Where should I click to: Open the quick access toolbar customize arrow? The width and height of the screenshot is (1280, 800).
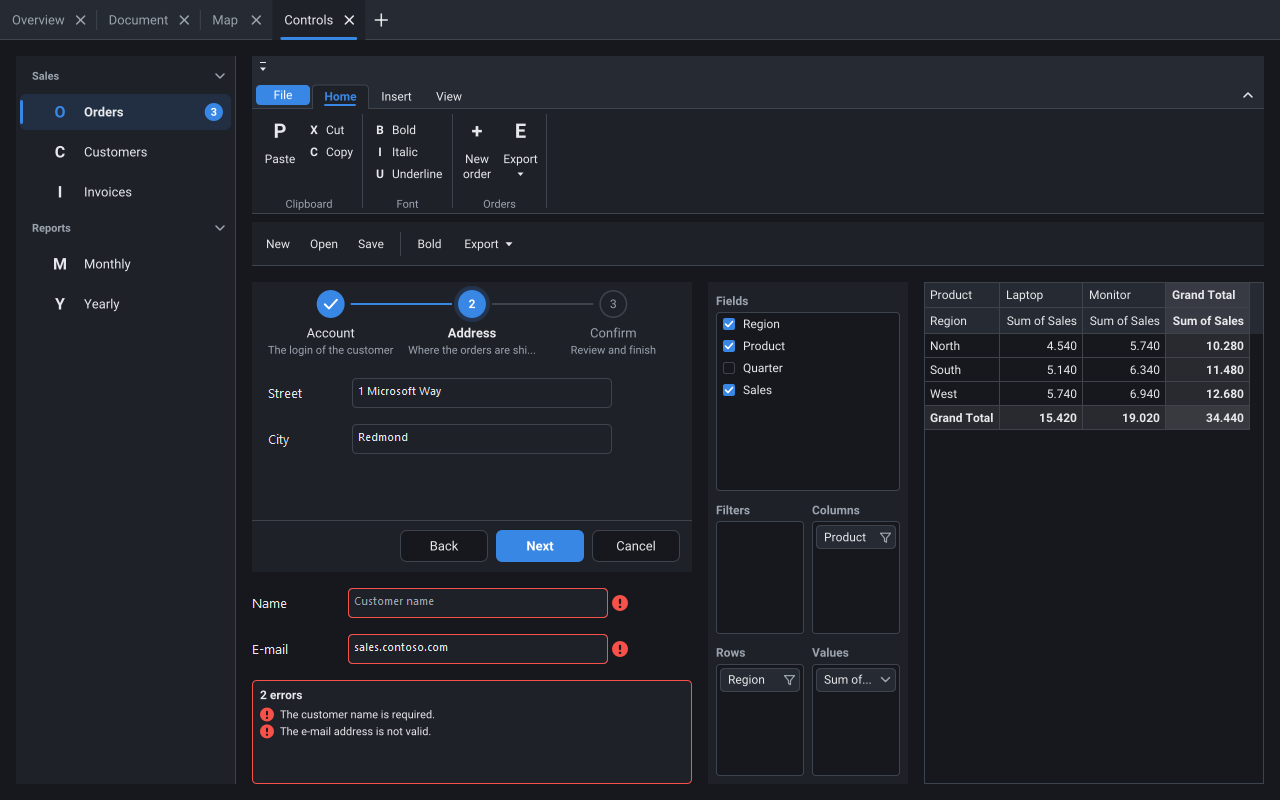[x=263, y=67]
